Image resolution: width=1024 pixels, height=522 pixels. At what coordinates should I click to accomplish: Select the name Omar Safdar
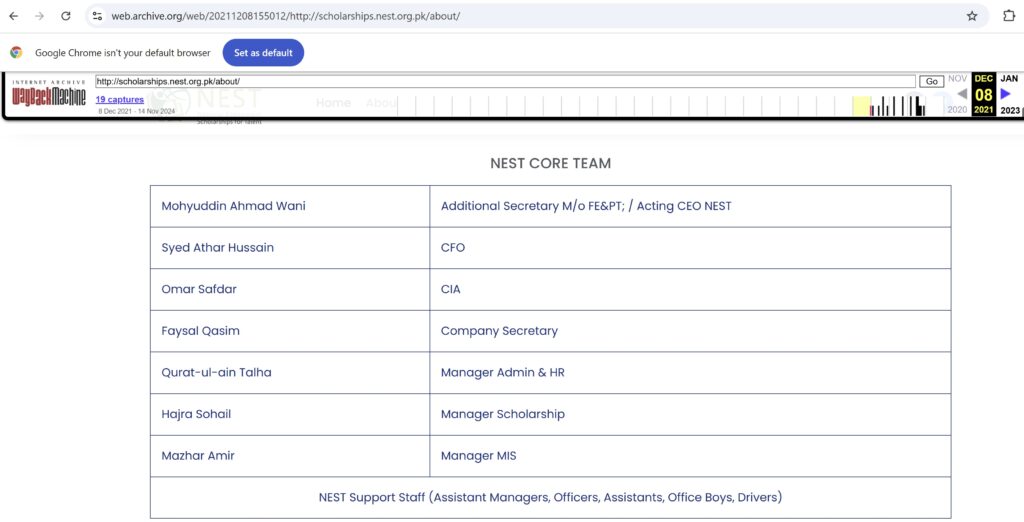(x=199, y=289)
